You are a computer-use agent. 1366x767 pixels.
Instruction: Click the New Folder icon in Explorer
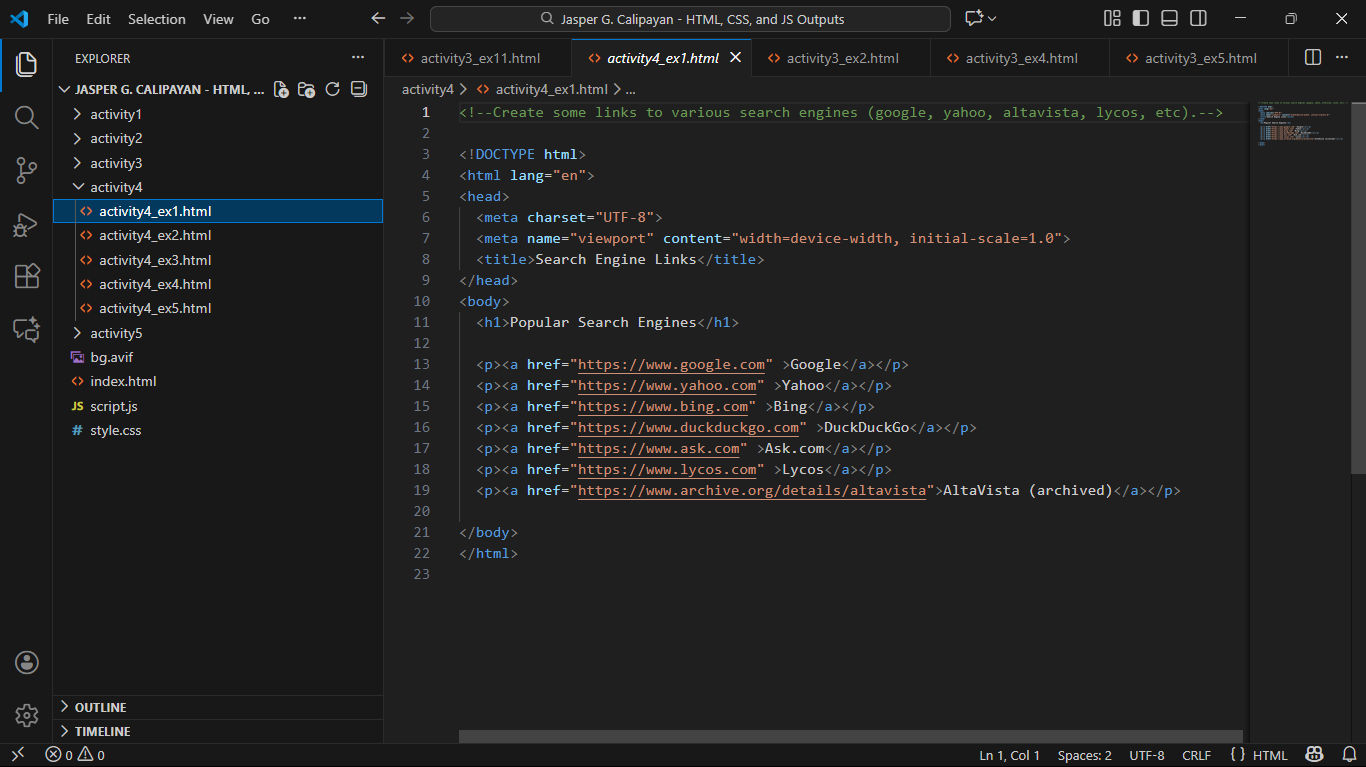click(307, 89)
